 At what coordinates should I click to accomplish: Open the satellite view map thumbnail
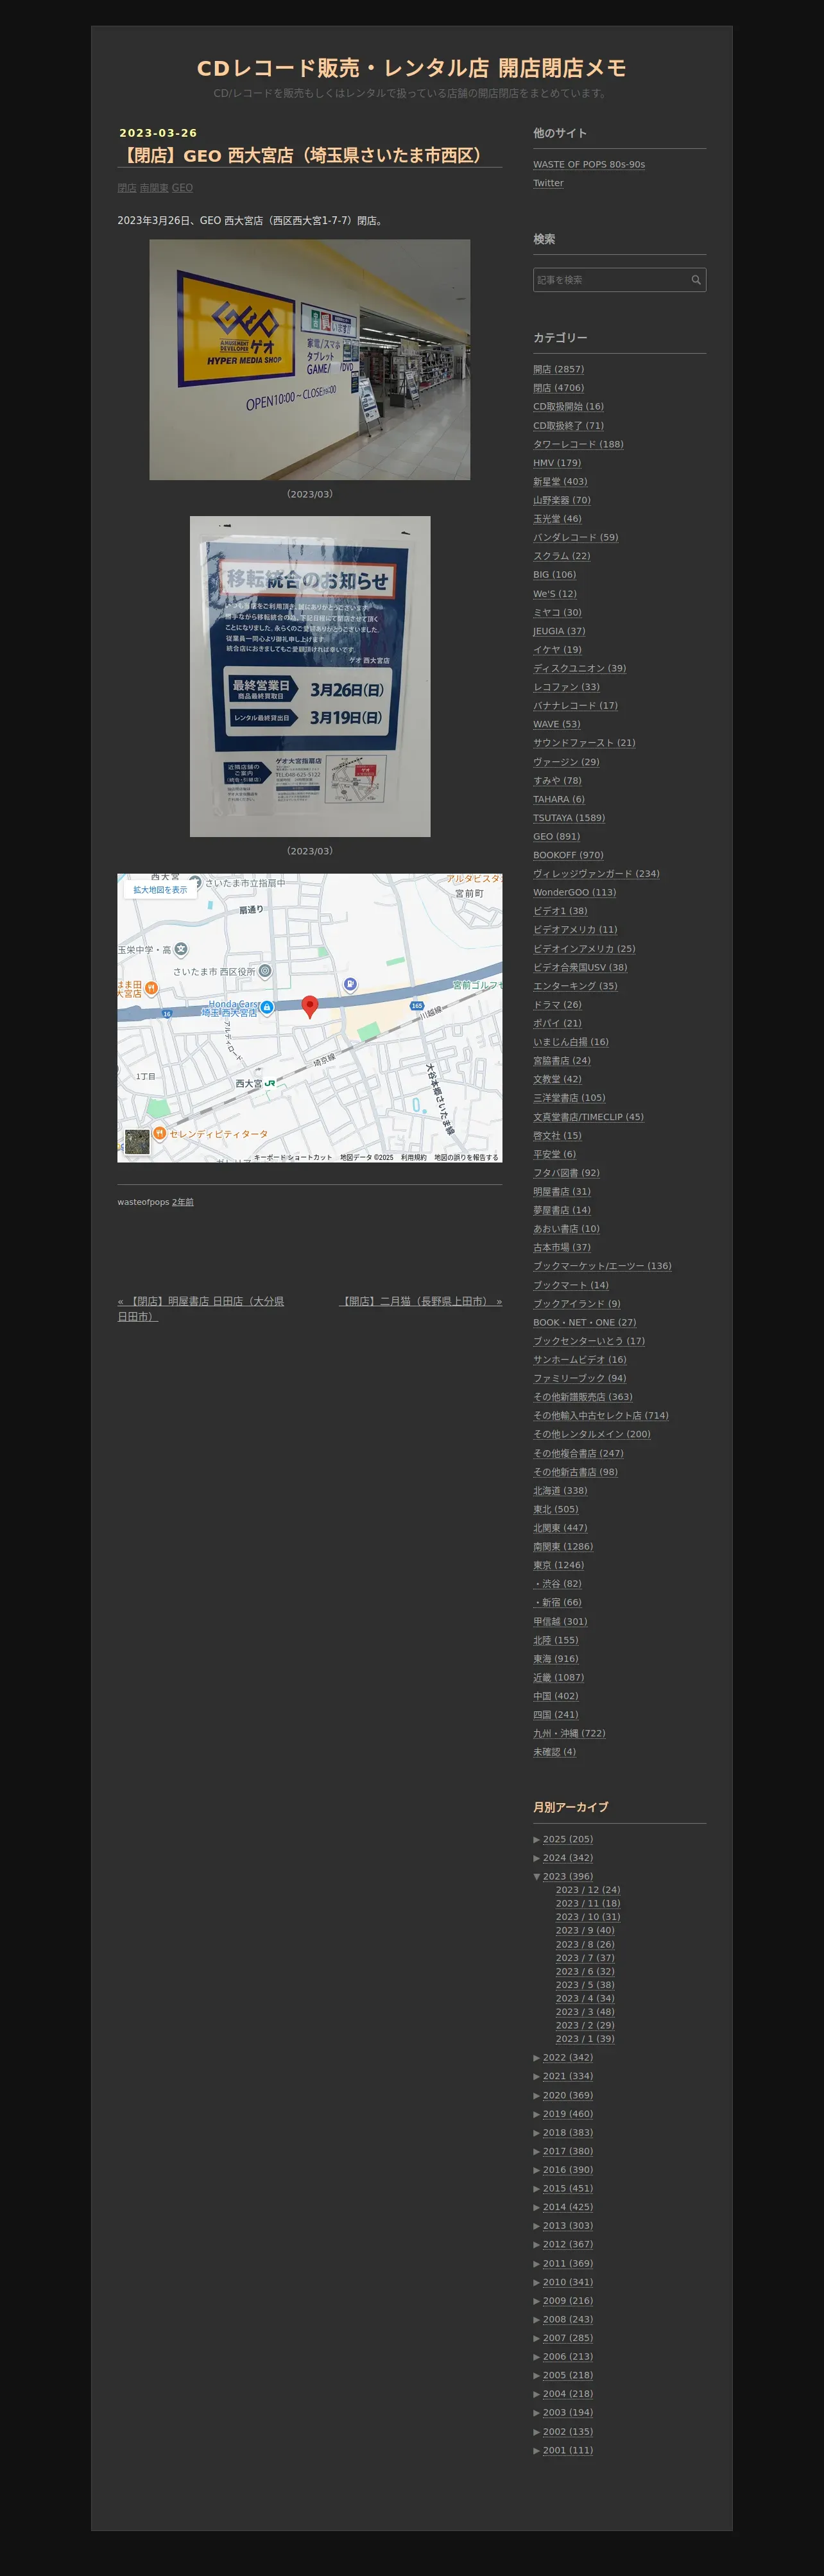tap(137, 1141)
